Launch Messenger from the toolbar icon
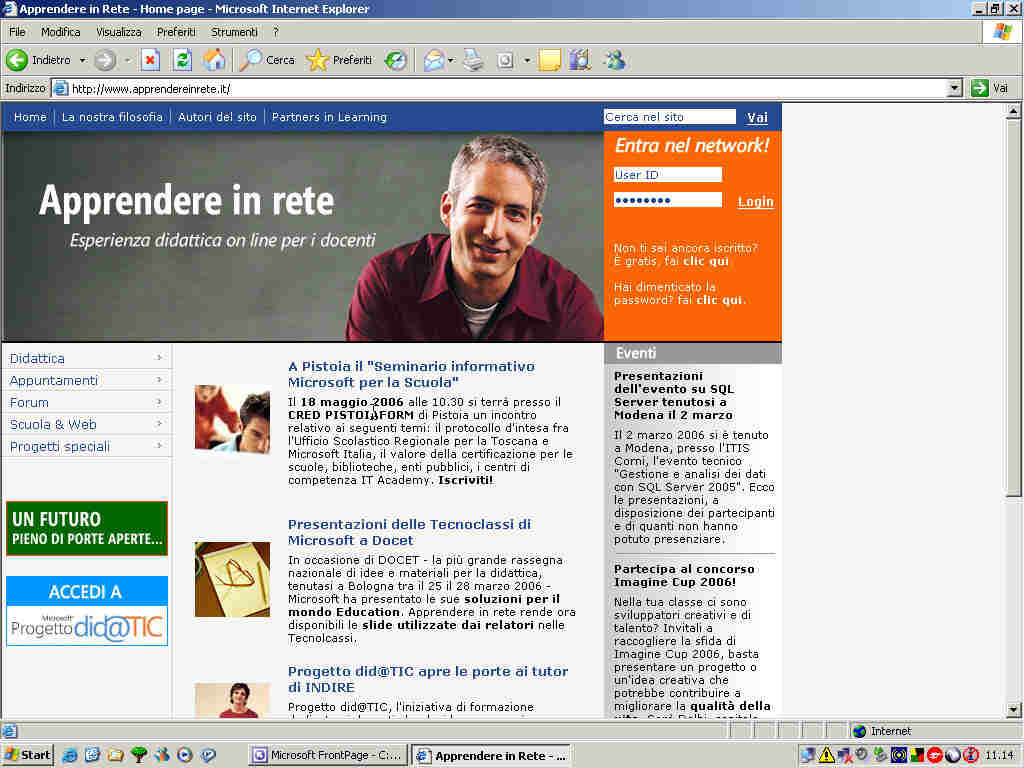Viewport: 1024px width, 768px height. [x=614, y=60]
